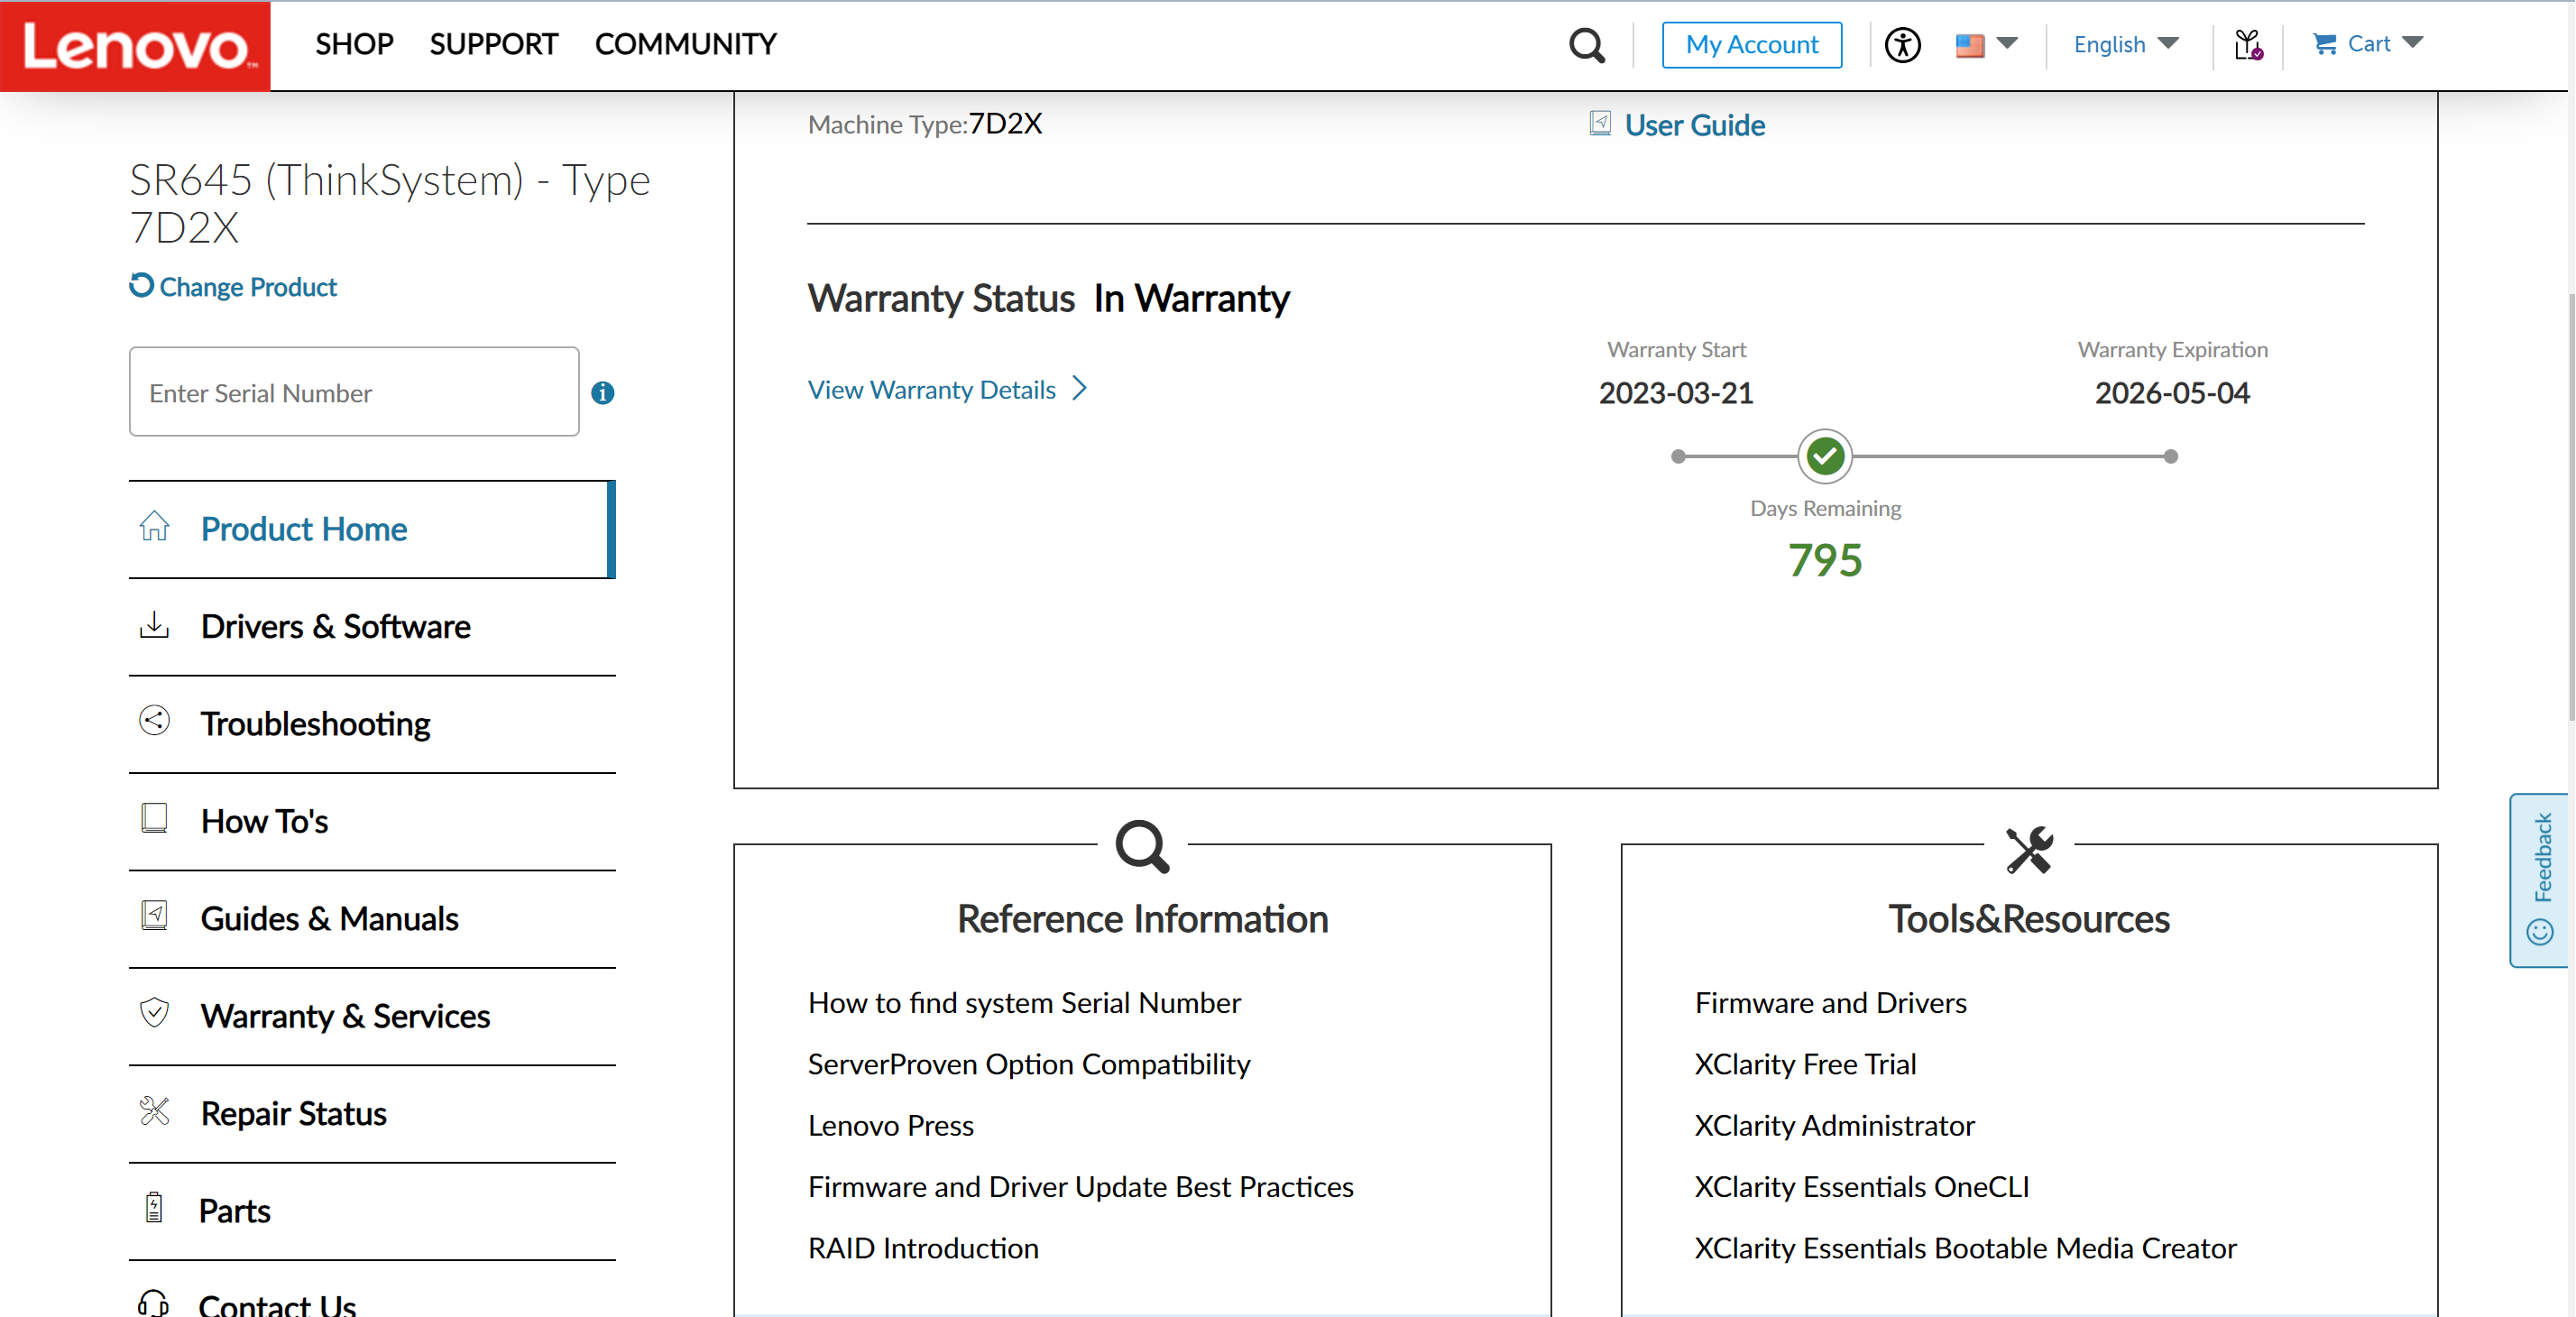Click the Change Product refresh icon

[141, 286]
